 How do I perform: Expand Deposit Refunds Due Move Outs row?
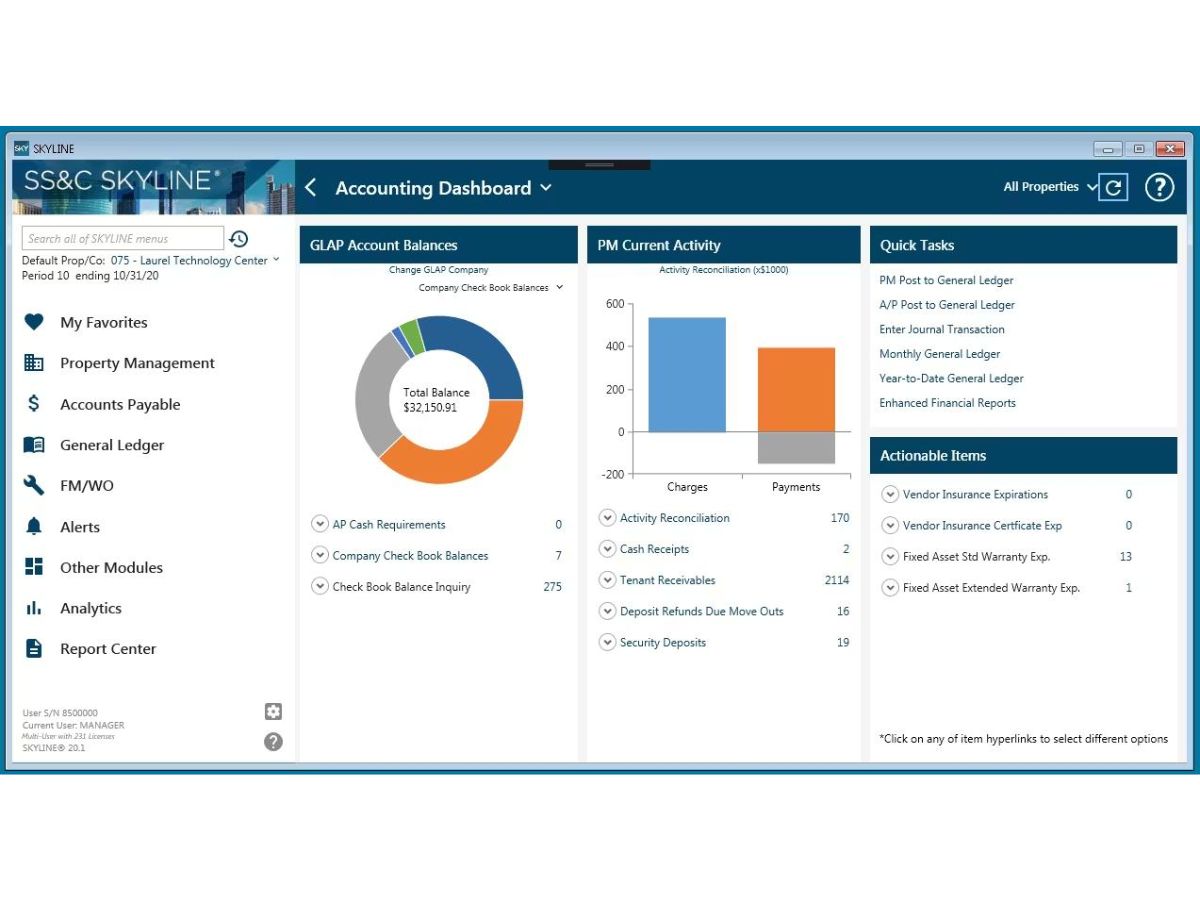tap(607, 611)
